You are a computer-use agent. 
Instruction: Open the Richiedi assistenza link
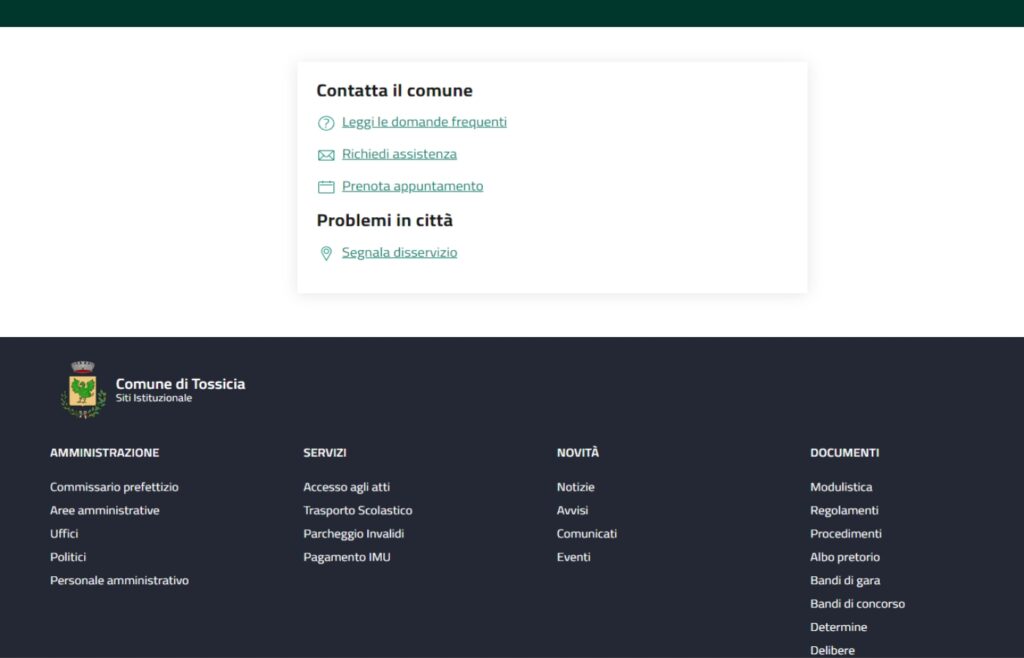(x=399, y=154)
